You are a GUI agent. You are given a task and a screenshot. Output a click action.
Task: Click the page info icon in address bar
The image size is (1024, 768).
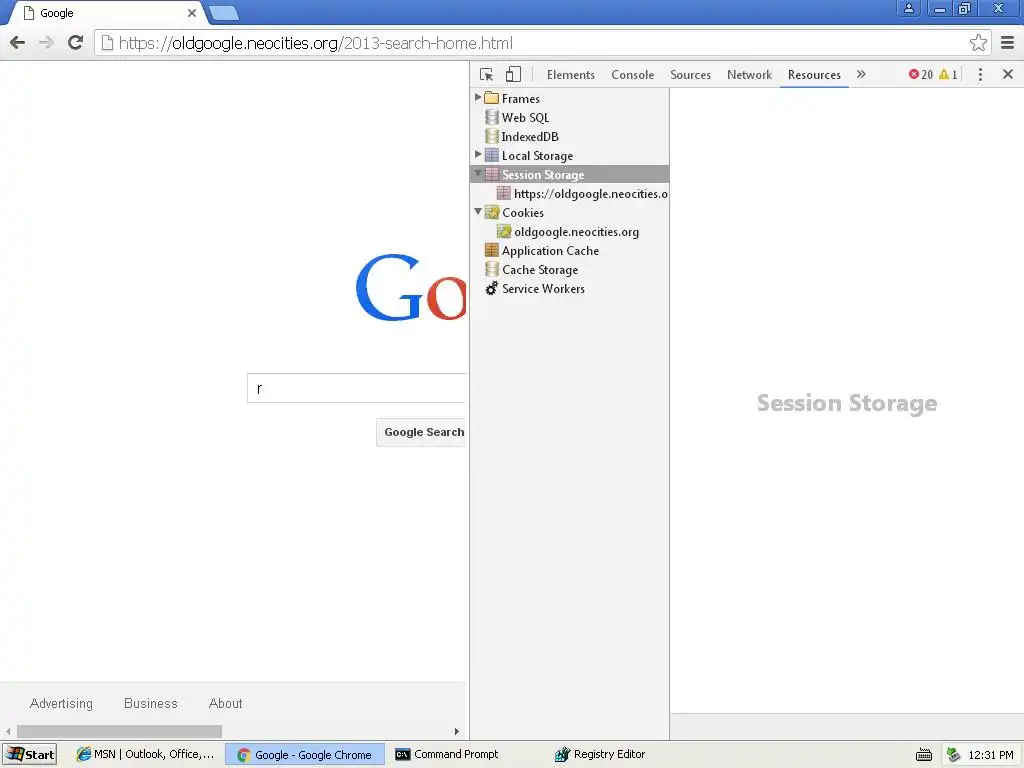(x=107, y=43)
